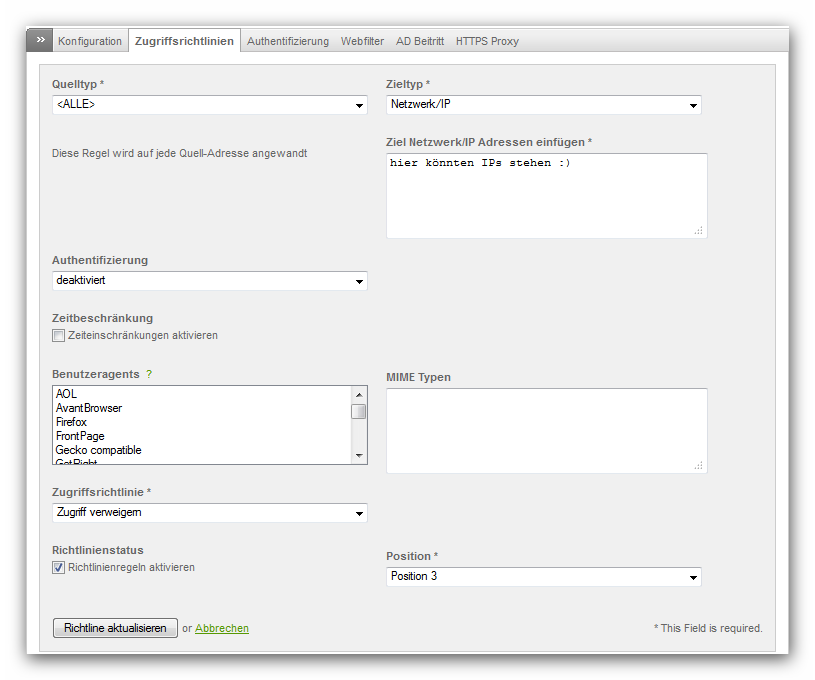
Task: Open the Quelltyp dropdown
Action: 209,105
